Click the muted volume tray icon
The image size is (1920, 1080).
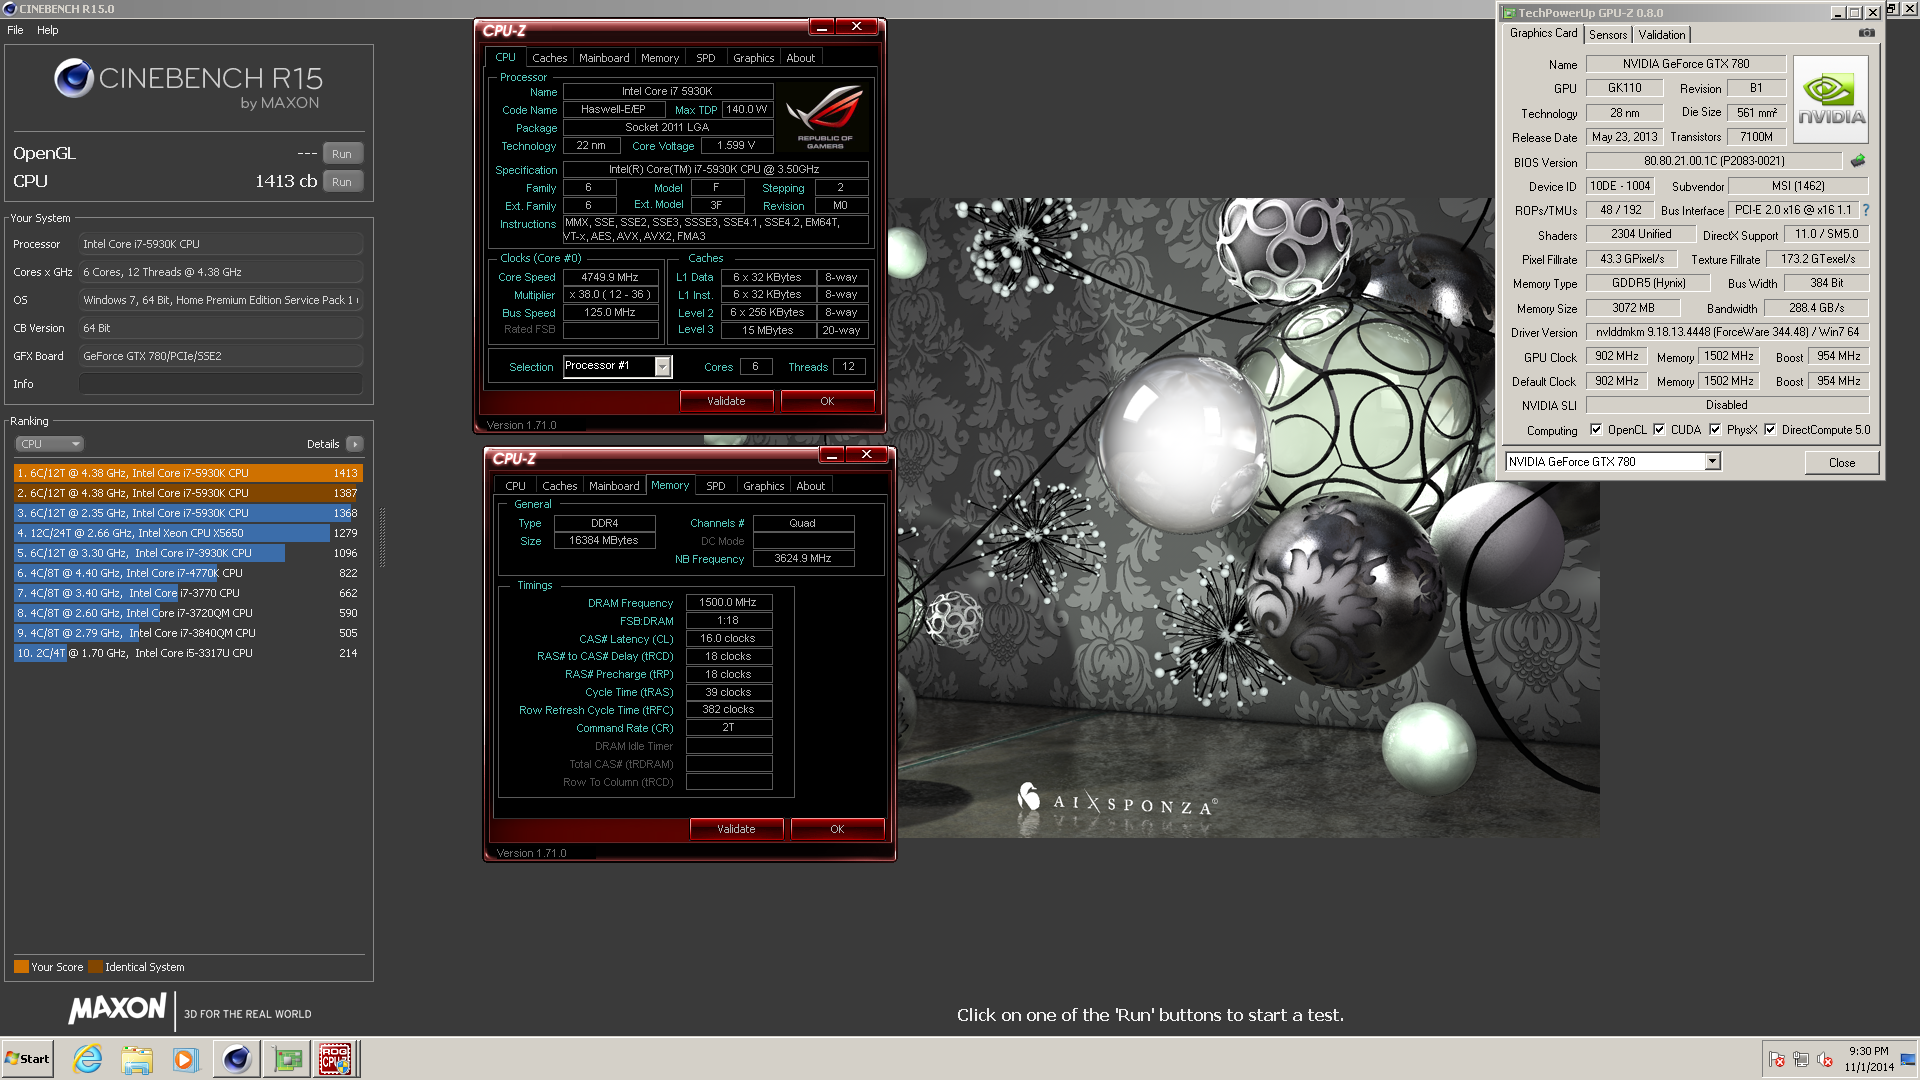[x=1825, y=1059]
